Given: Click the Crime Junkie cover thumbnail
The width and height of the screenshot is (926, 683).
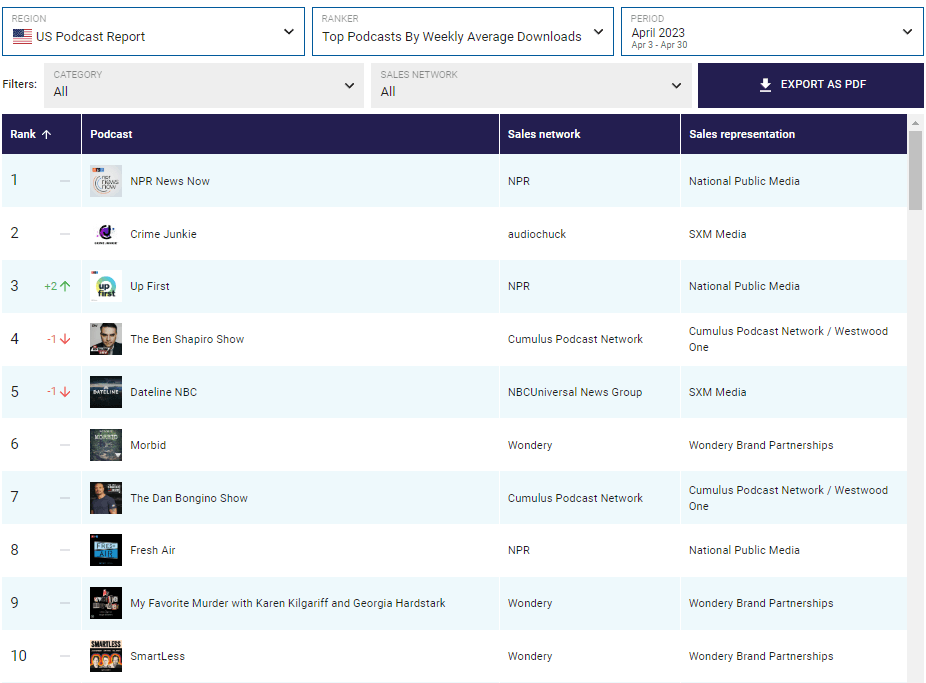Looking at the screenshot, I should pyautogui.click(x=106, y=234).
